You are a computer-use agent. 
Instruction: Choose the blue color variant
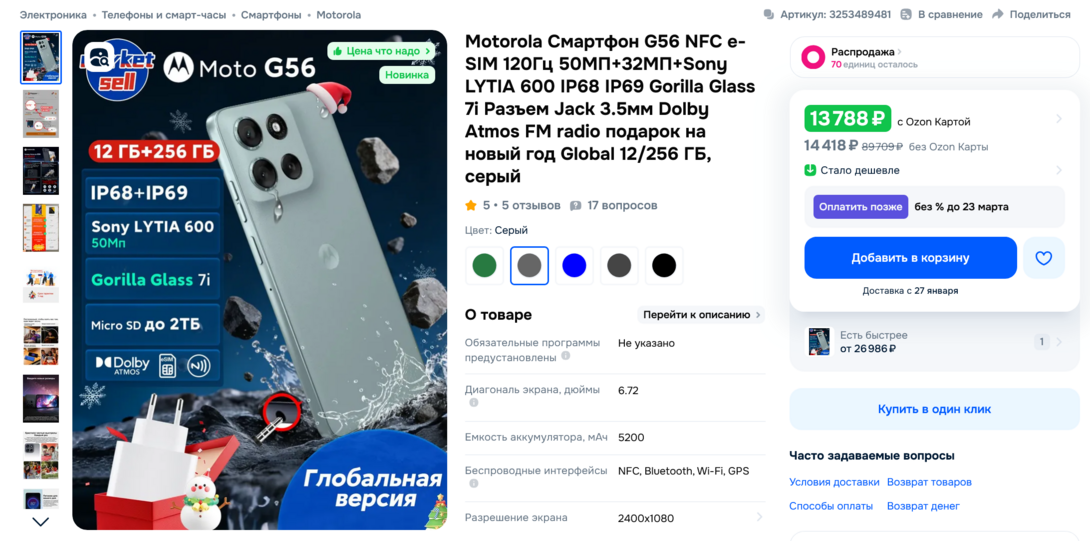coord(574,266)
